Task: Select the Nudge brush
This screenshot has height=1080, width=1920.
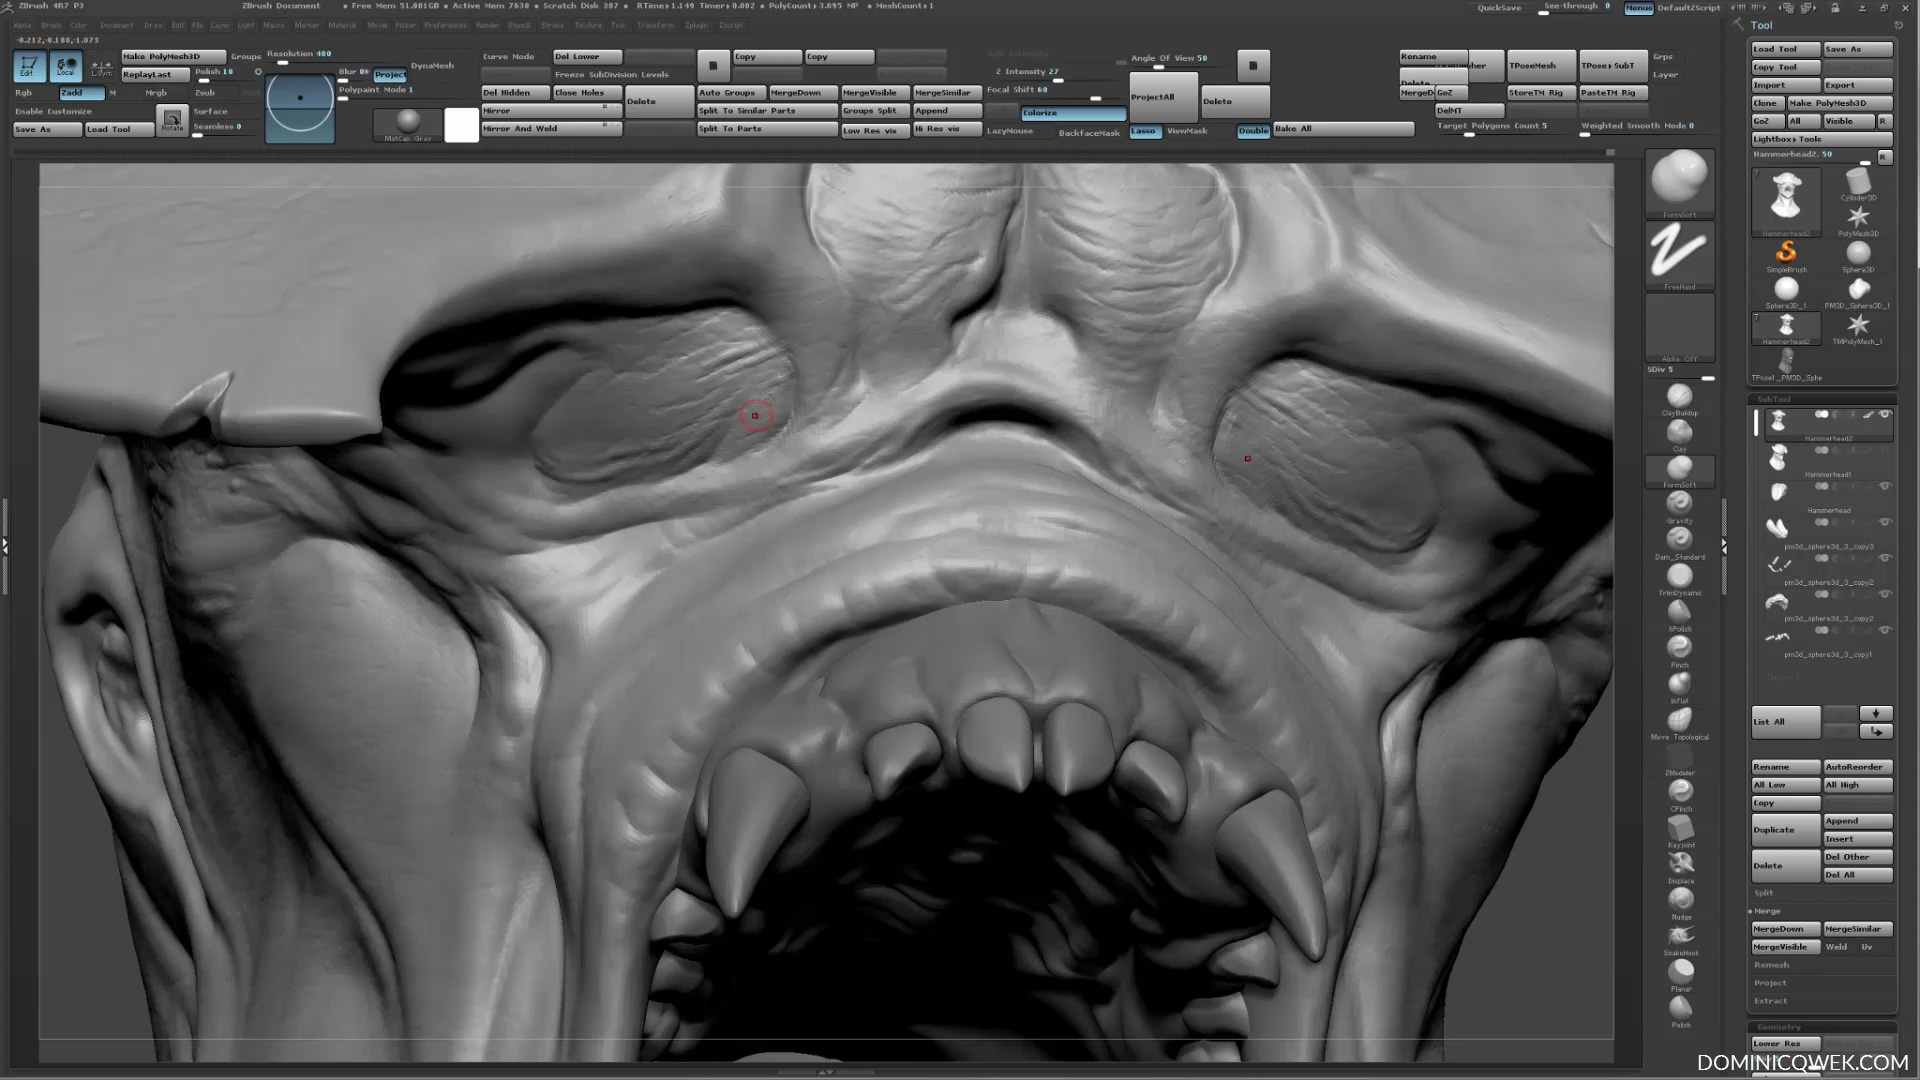Action: [1680, 902]
